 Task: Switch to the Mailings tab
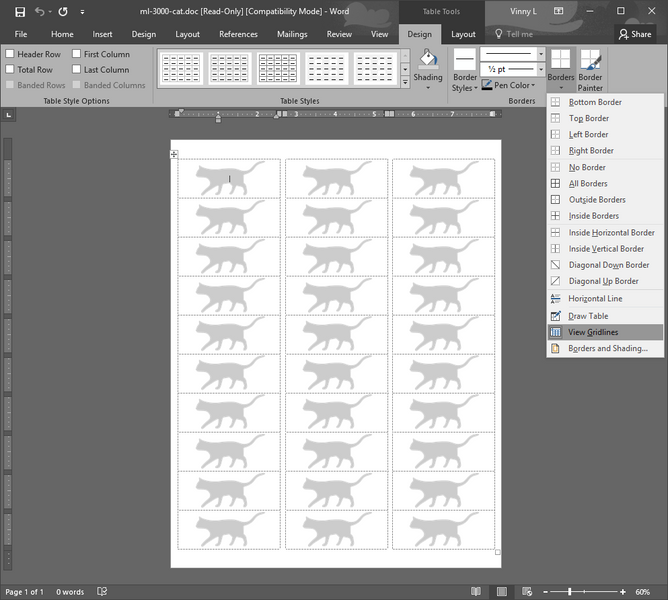(292, 34)
